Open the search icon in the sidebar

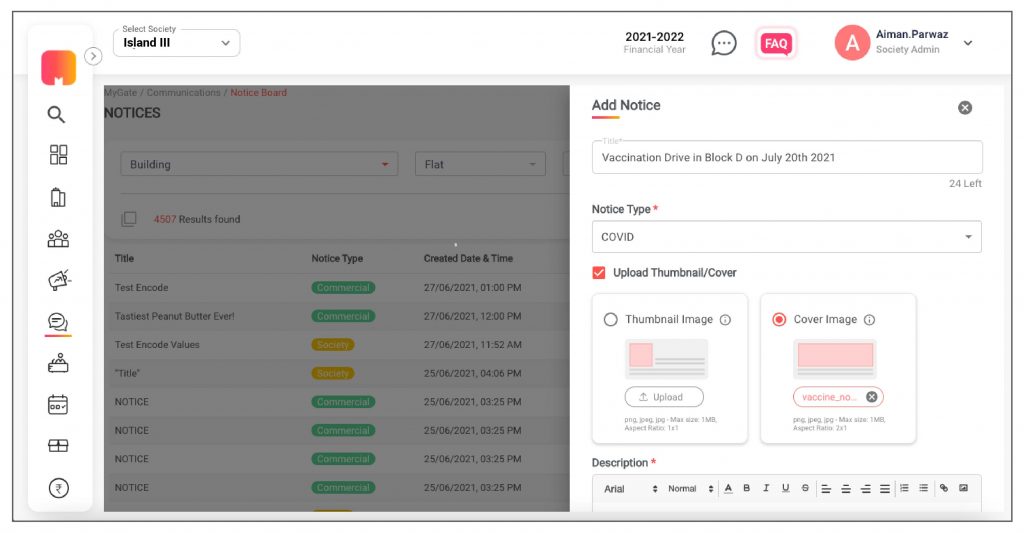point(57,114)
